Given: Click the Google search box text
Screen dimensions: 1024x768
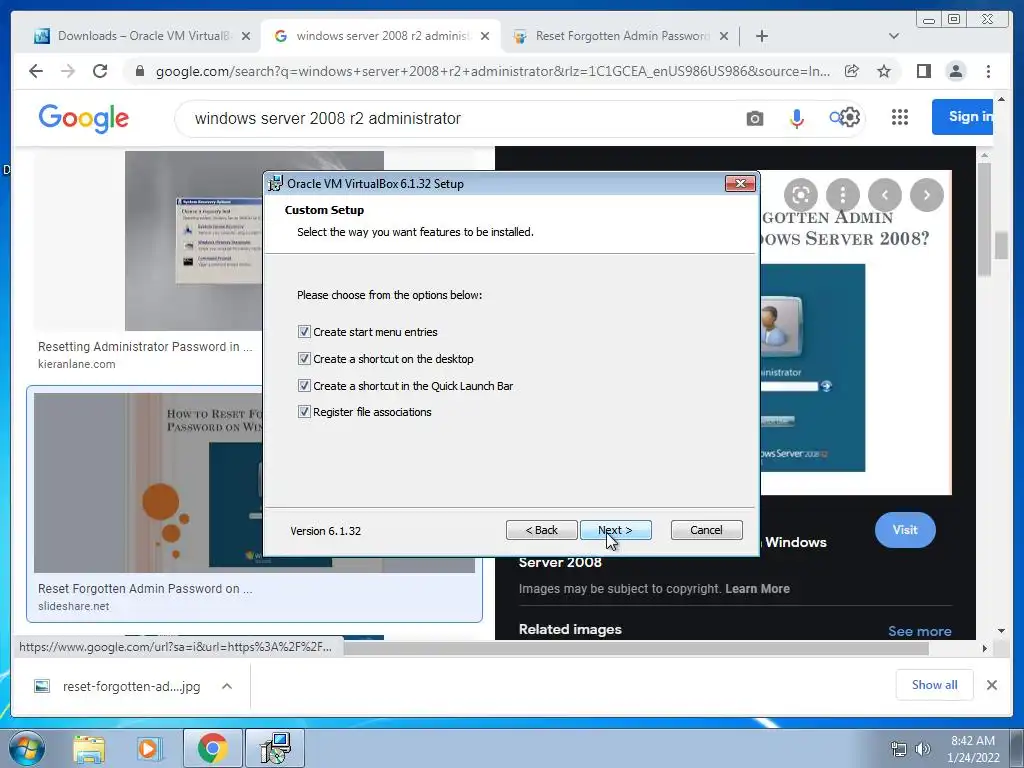Looking at the screenshot, I should point(327,118).
